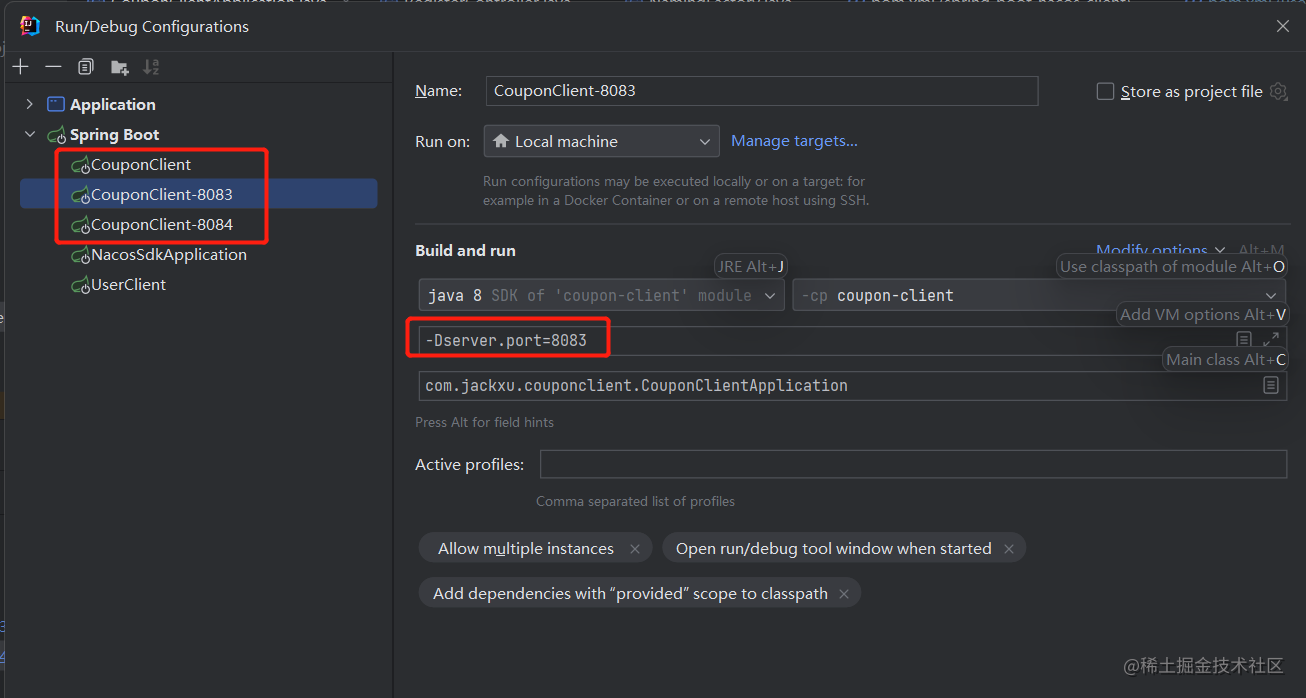
Task: Open the Modify options dropdown
Action: pos(1161,249)
